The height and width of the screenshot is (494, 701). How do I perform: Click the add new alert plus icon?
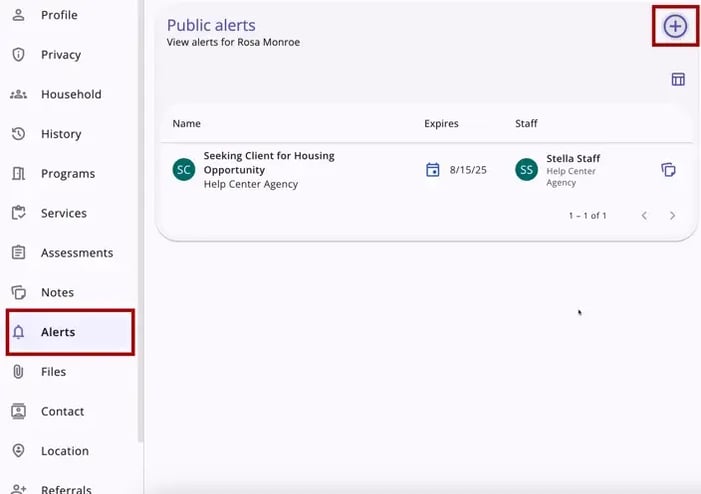point(675,26)
